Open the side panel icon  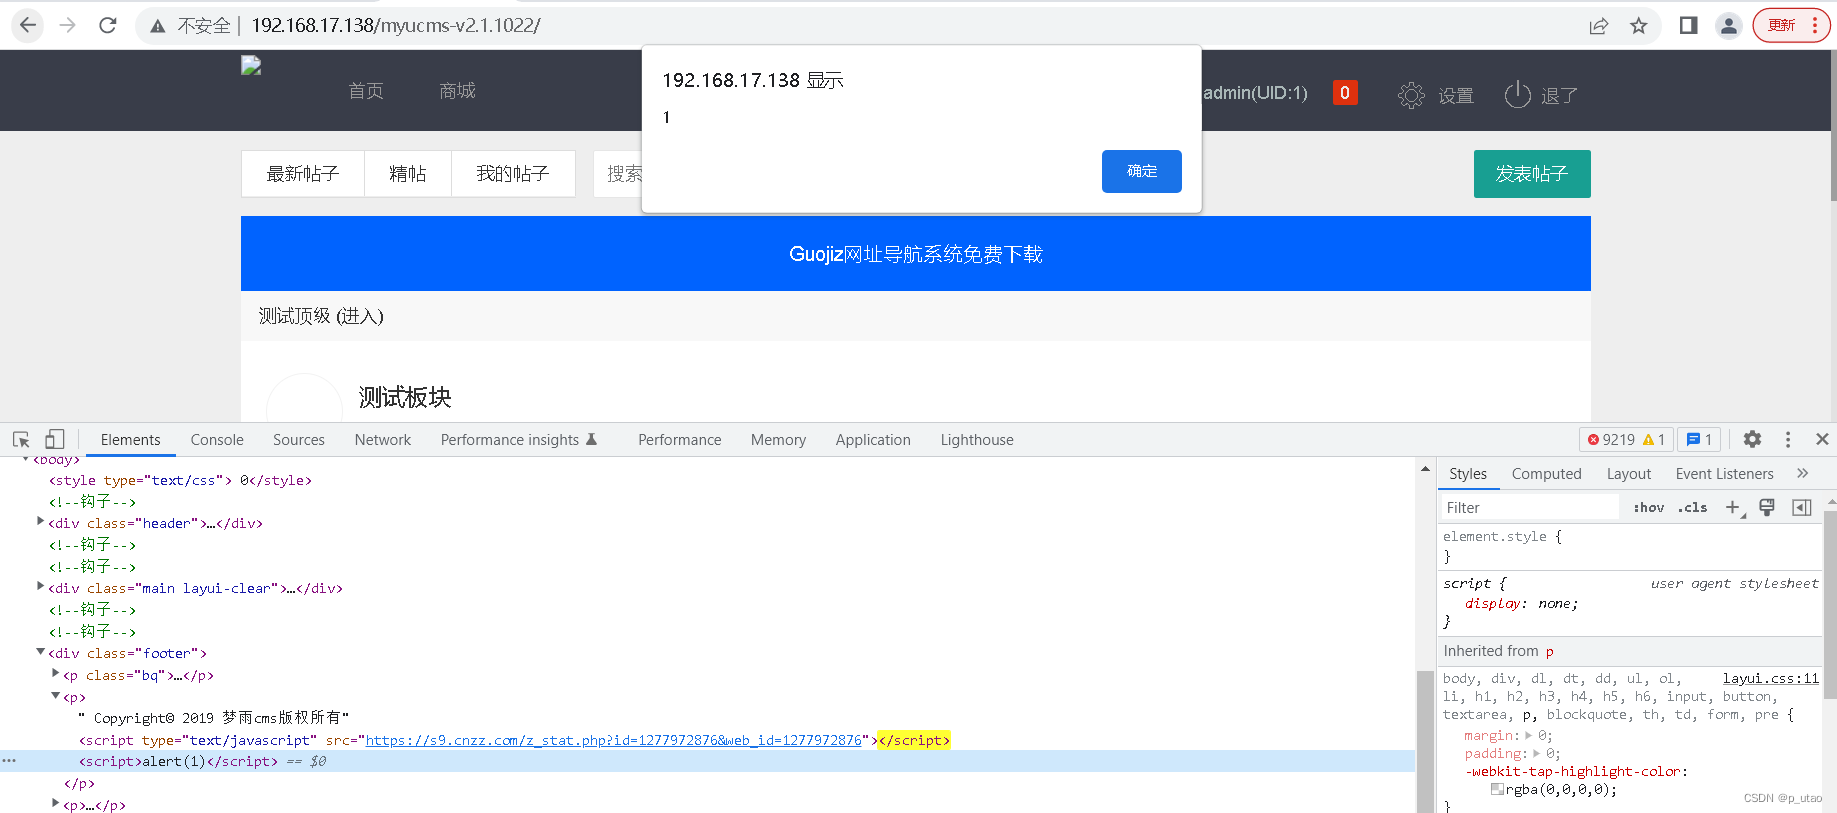click(1688, 26)
